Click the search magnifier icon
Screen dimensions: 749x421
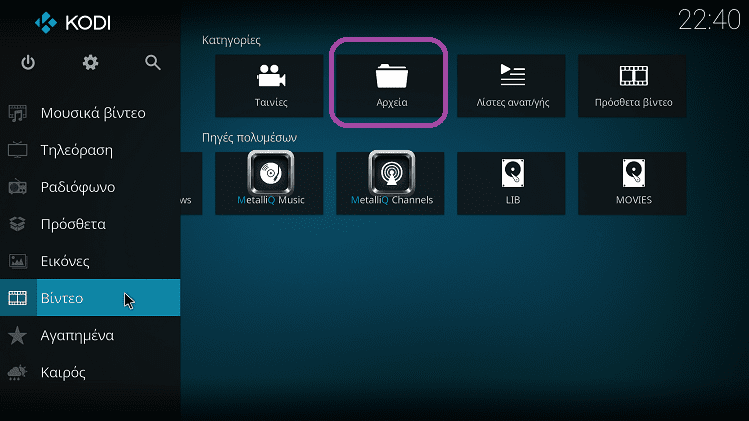pyautogui.click(x=153, y=63)
